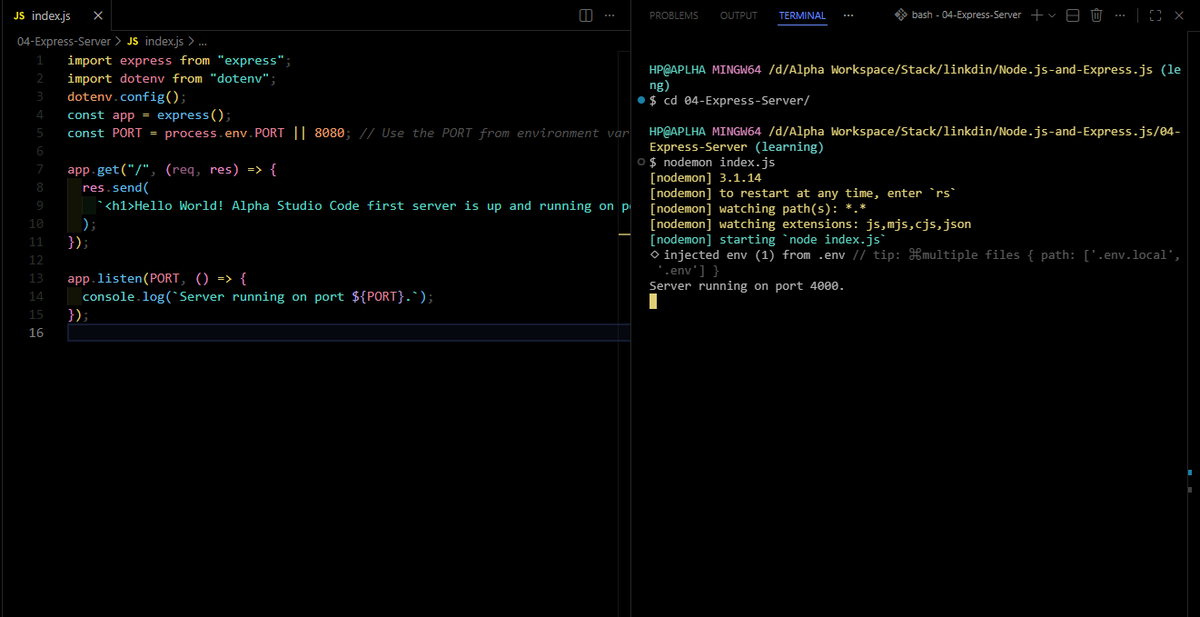
Task: Click the yellow terminal cursor block
Action: (653, 301)
